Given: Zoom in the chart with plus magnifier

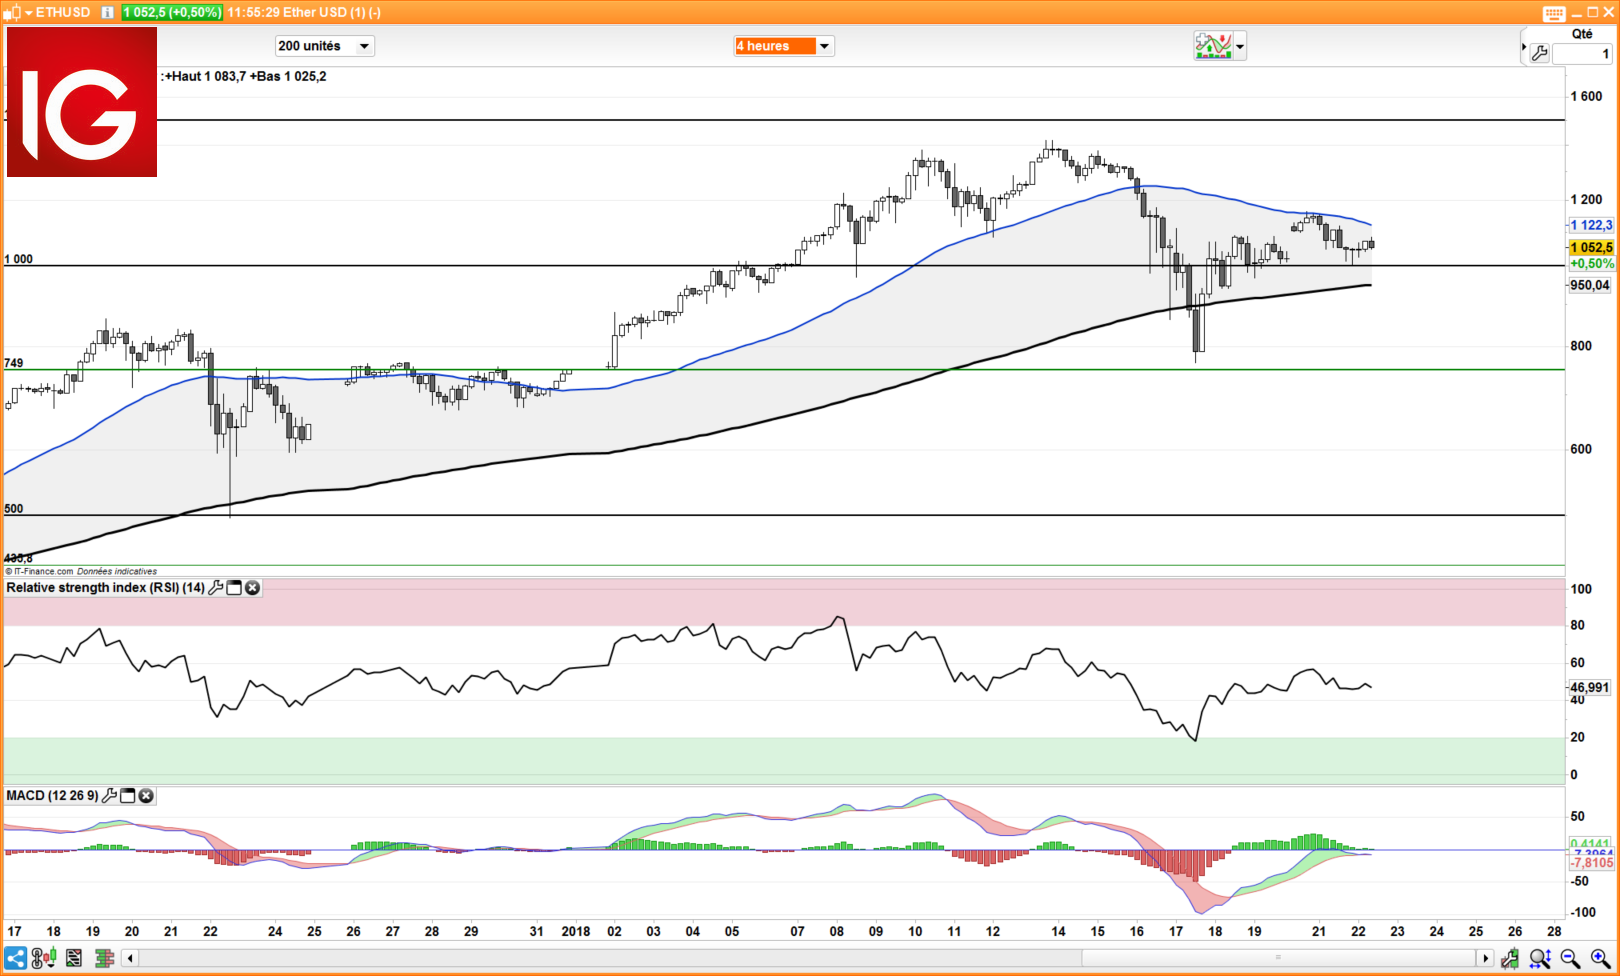Looking at the screenshot, I should pyautogui.click(x=1600, y=958).
